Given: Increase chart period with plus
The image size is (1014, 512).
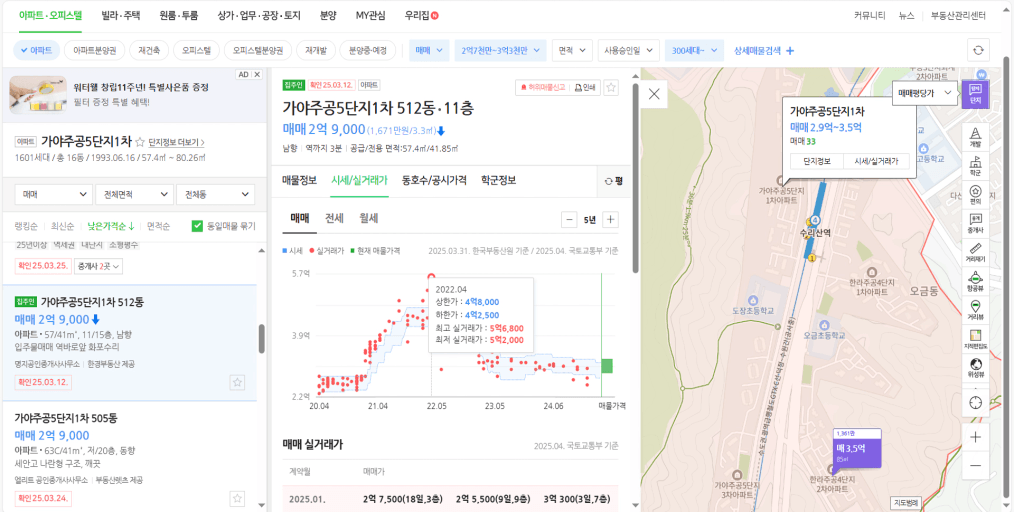Looking at the screenshot, I should point(610,219).
